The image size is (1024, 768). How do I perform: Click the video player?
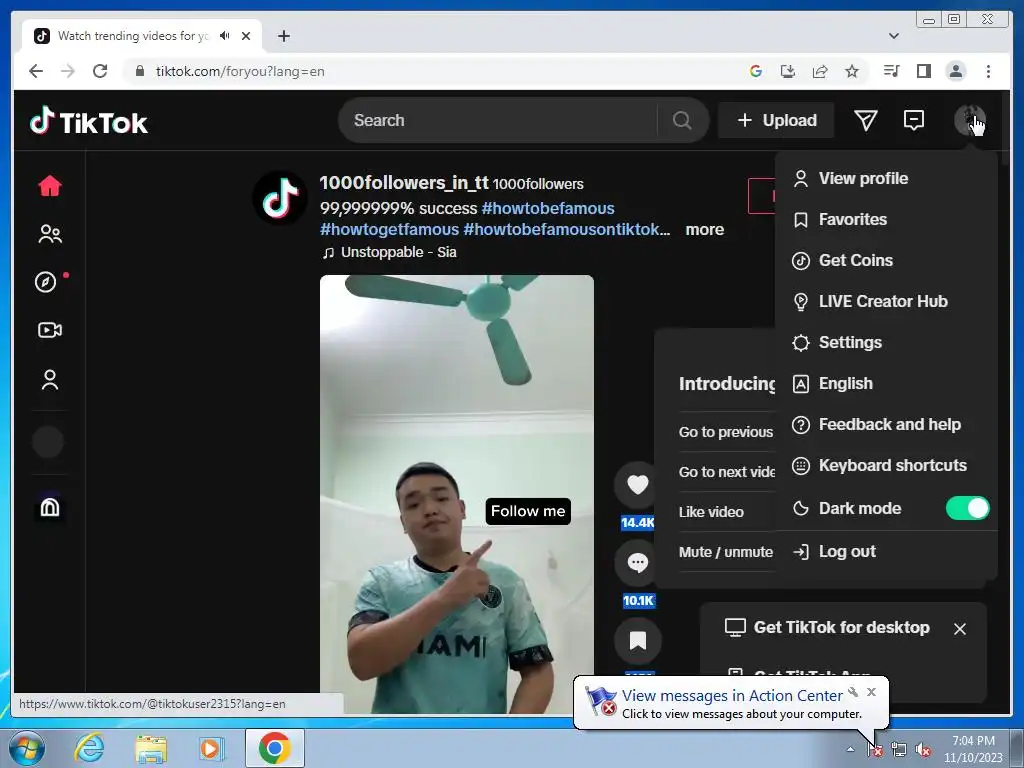point(456,493)
